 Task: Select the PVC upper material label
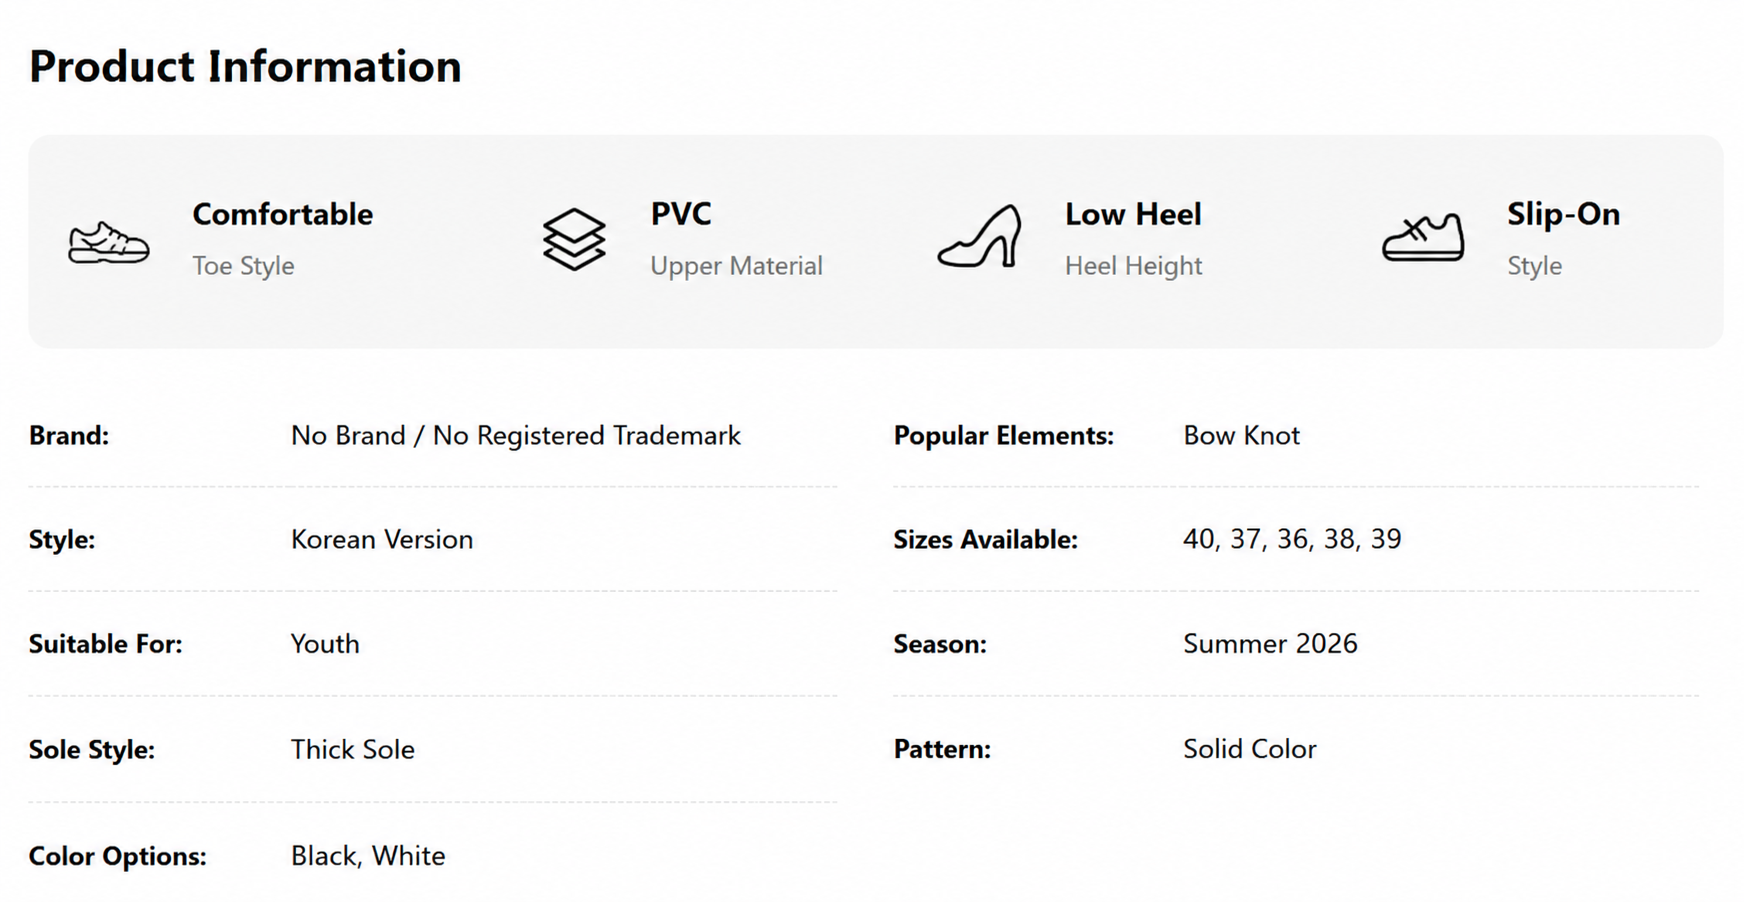[681, 214]
